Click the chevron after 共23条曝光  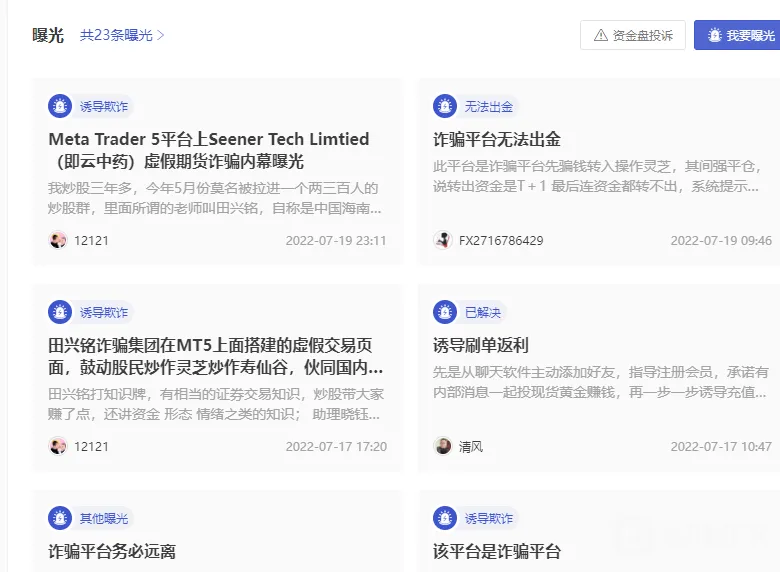coord(160,35)
